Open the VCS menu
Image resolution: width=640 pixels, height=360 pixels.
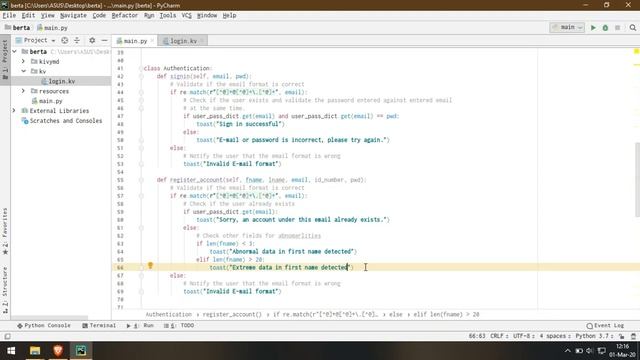(x=187, y=16)
